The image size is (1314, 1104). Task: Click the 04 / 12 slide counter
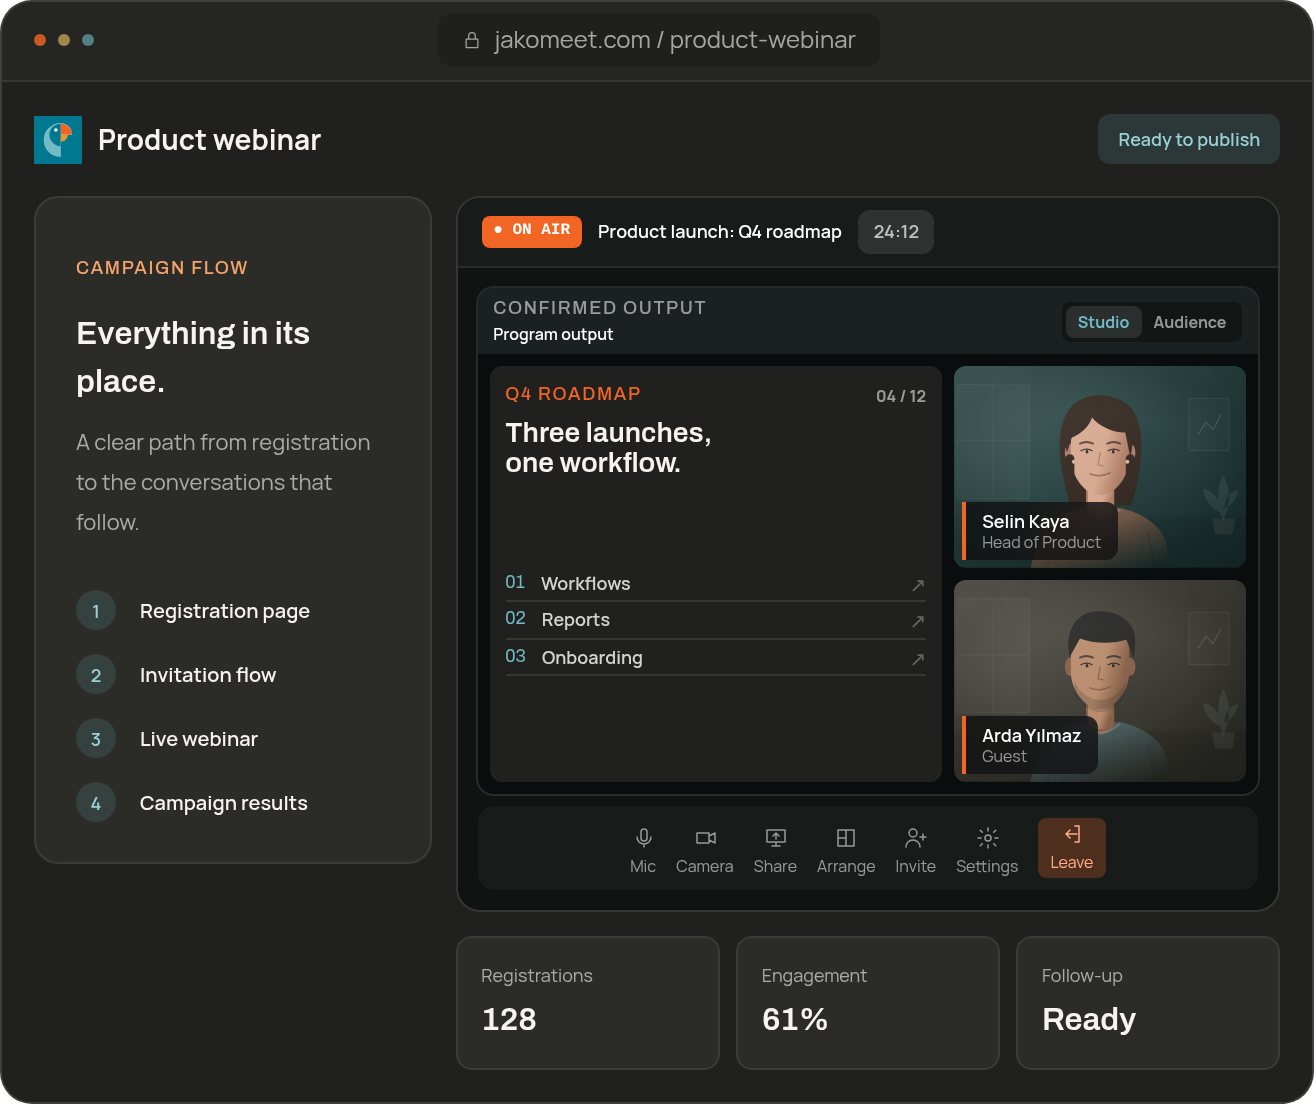pyautogui.click(x=901, y=396)
